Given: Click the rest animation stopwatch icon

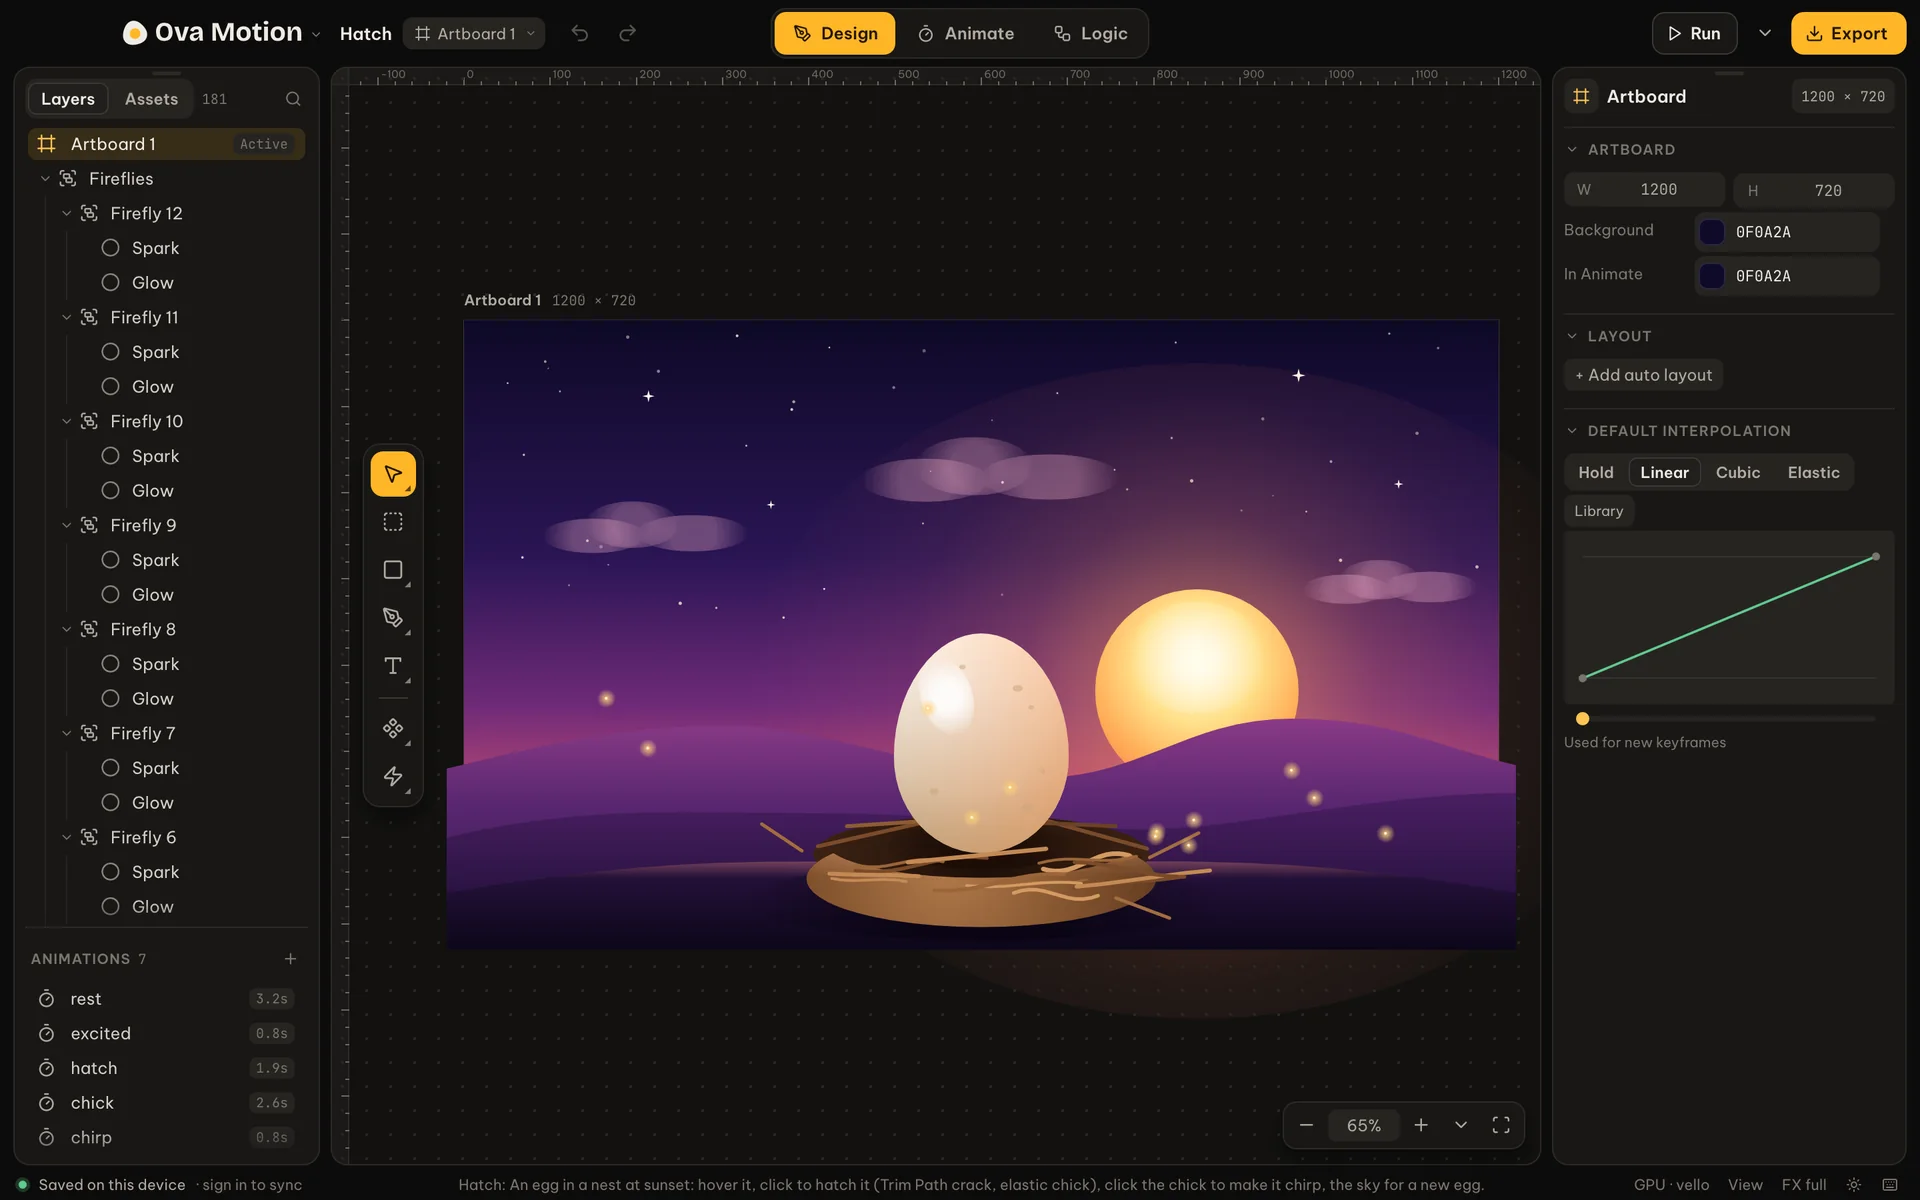Looking at the screenshot, I should [46, 999].
